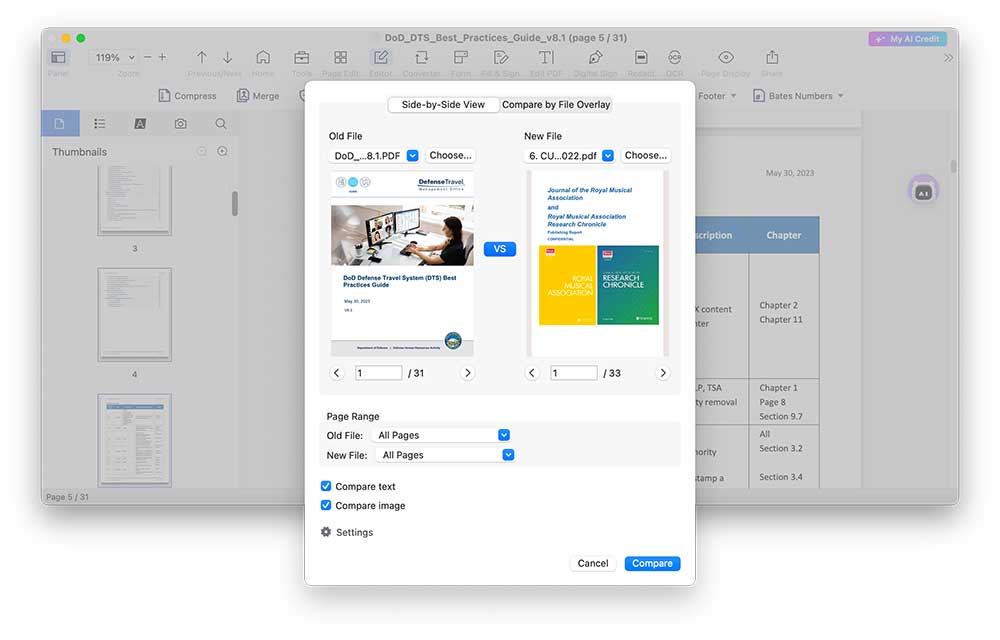Screen dimensions: 1000x640
Task: Open the Bates Numbers dropdown
Action: (798, 96)
